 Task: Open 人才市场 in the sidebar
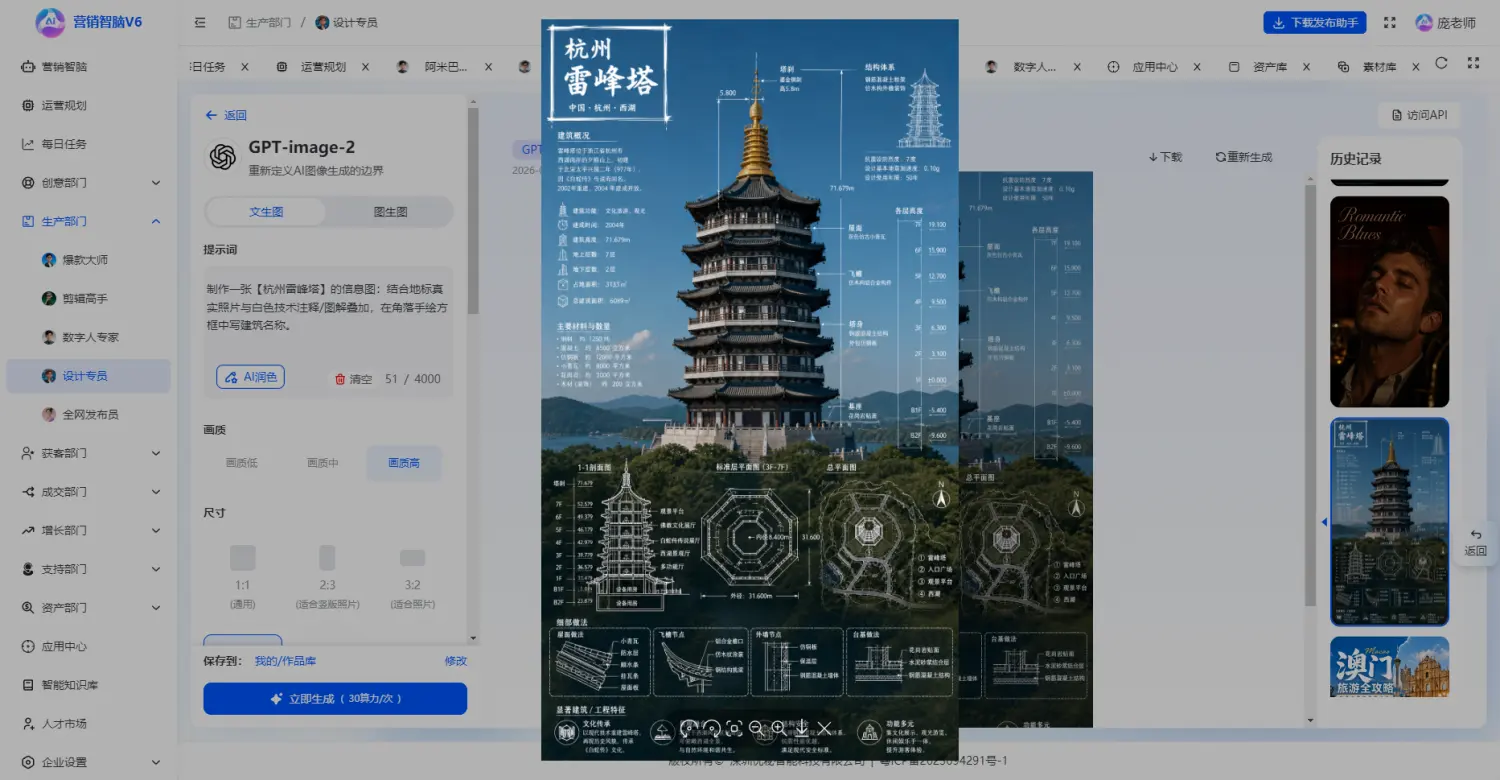(x=88, y=723)
